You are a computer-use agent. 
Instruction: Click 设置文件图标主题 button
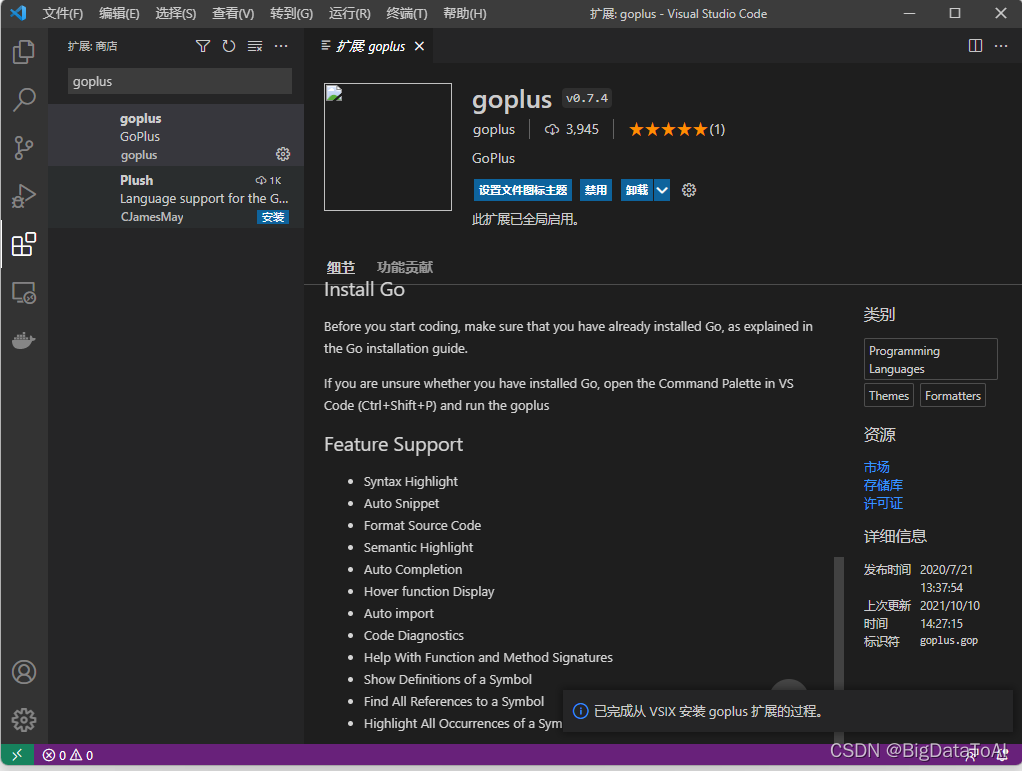(x=523, y=190)
